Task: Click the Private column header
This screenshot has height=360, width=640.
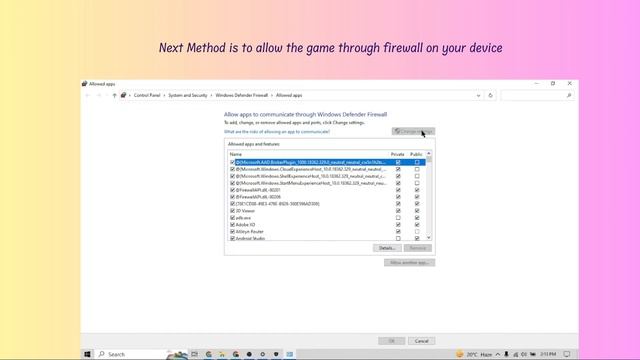Action: click(398, 154)
